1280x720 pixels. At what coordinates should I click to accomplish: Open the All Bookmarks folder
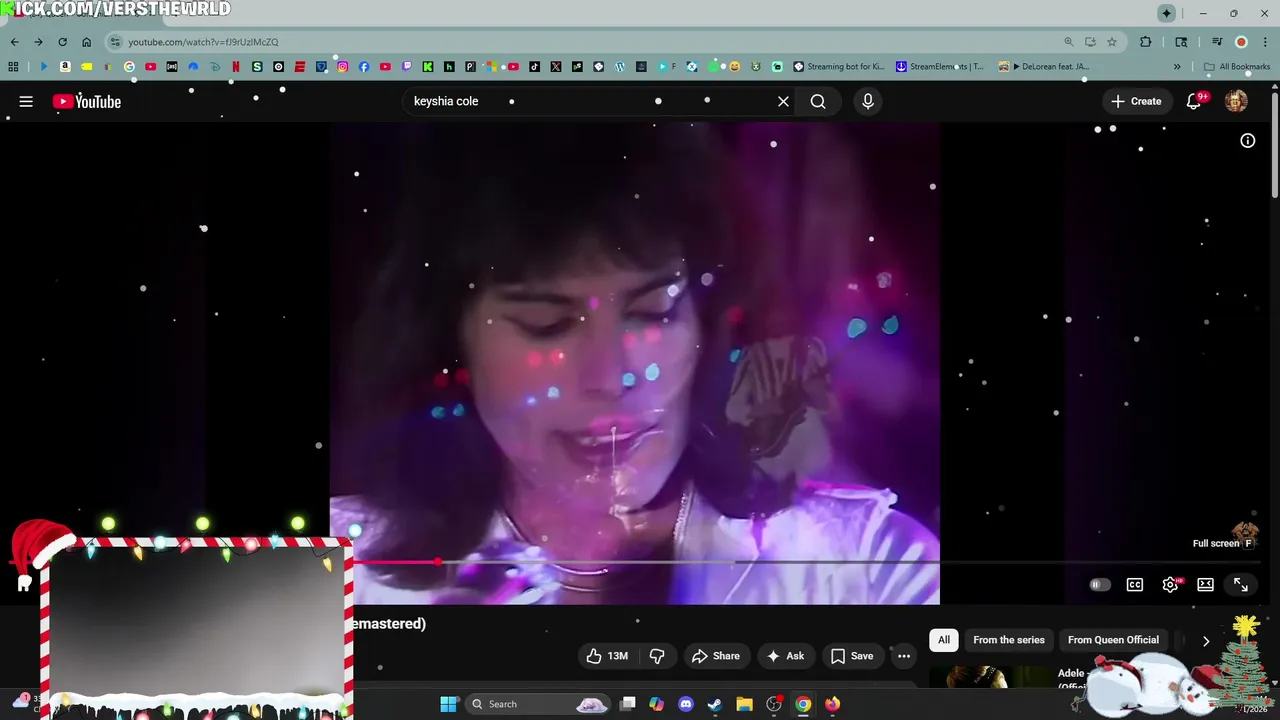pos(1237,67)
